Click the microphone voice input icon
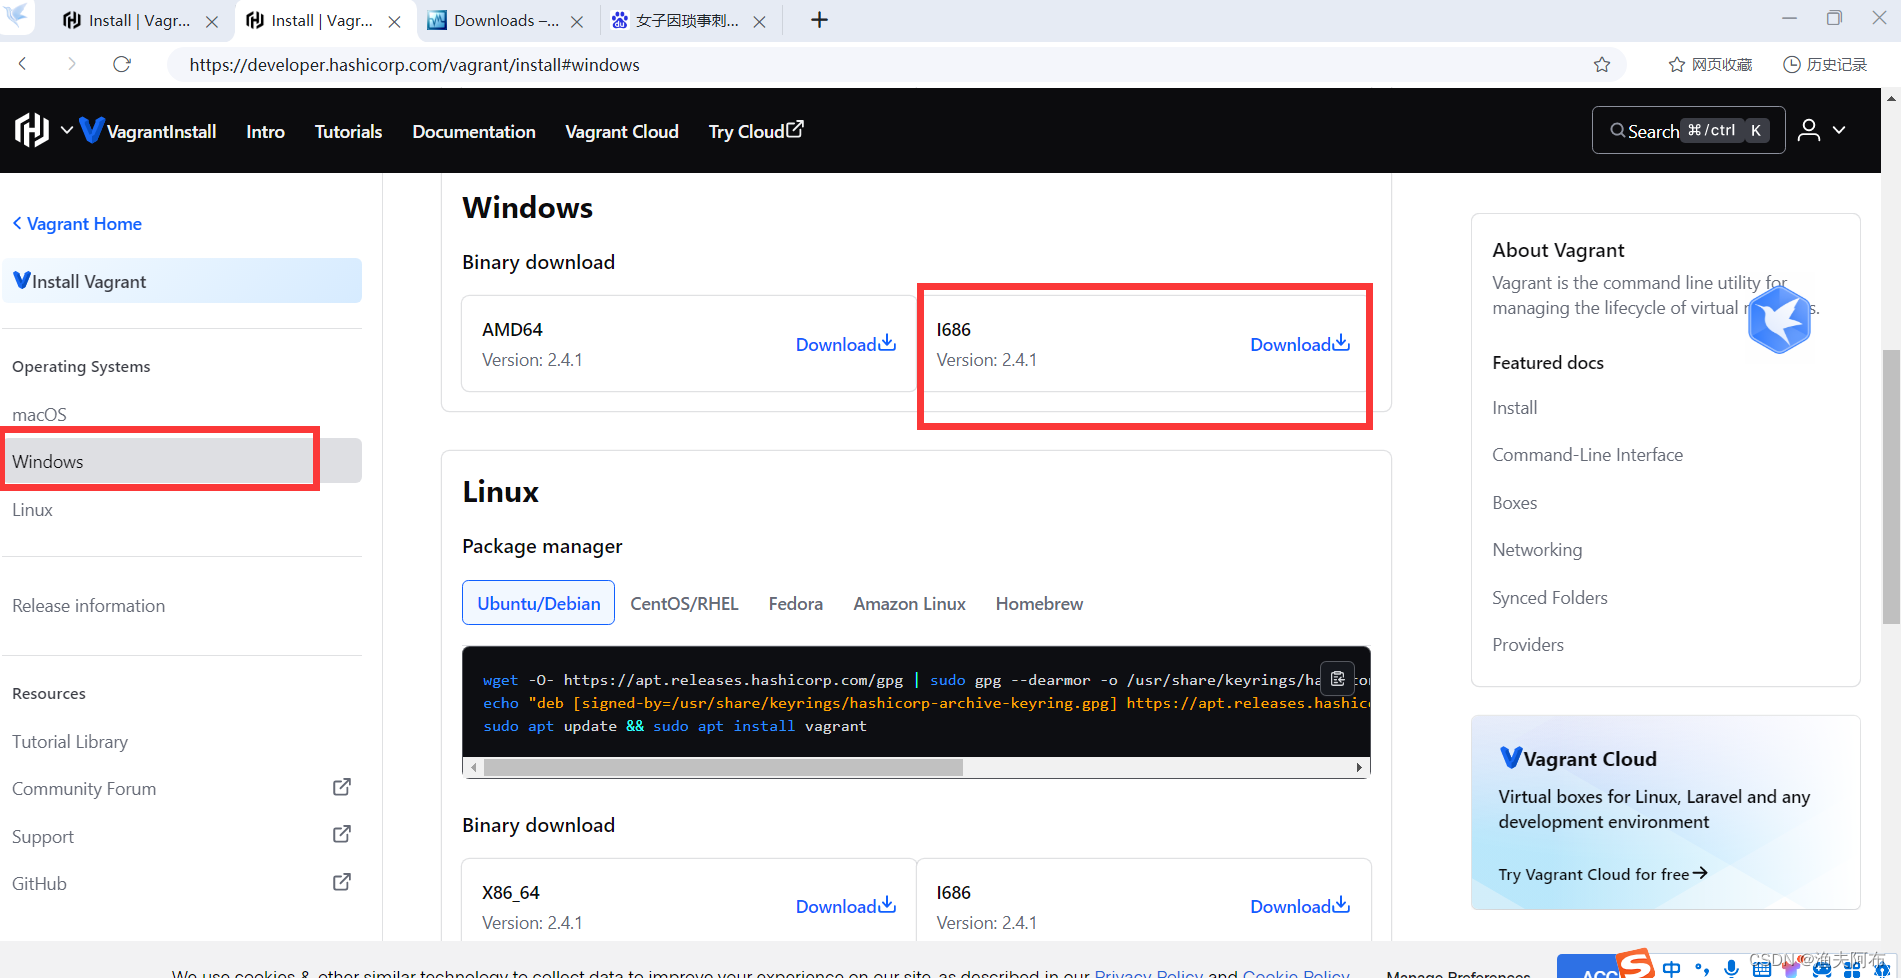Image resolution: width=1901 pixels, height=978 pixels. (x=1731, y=968)
